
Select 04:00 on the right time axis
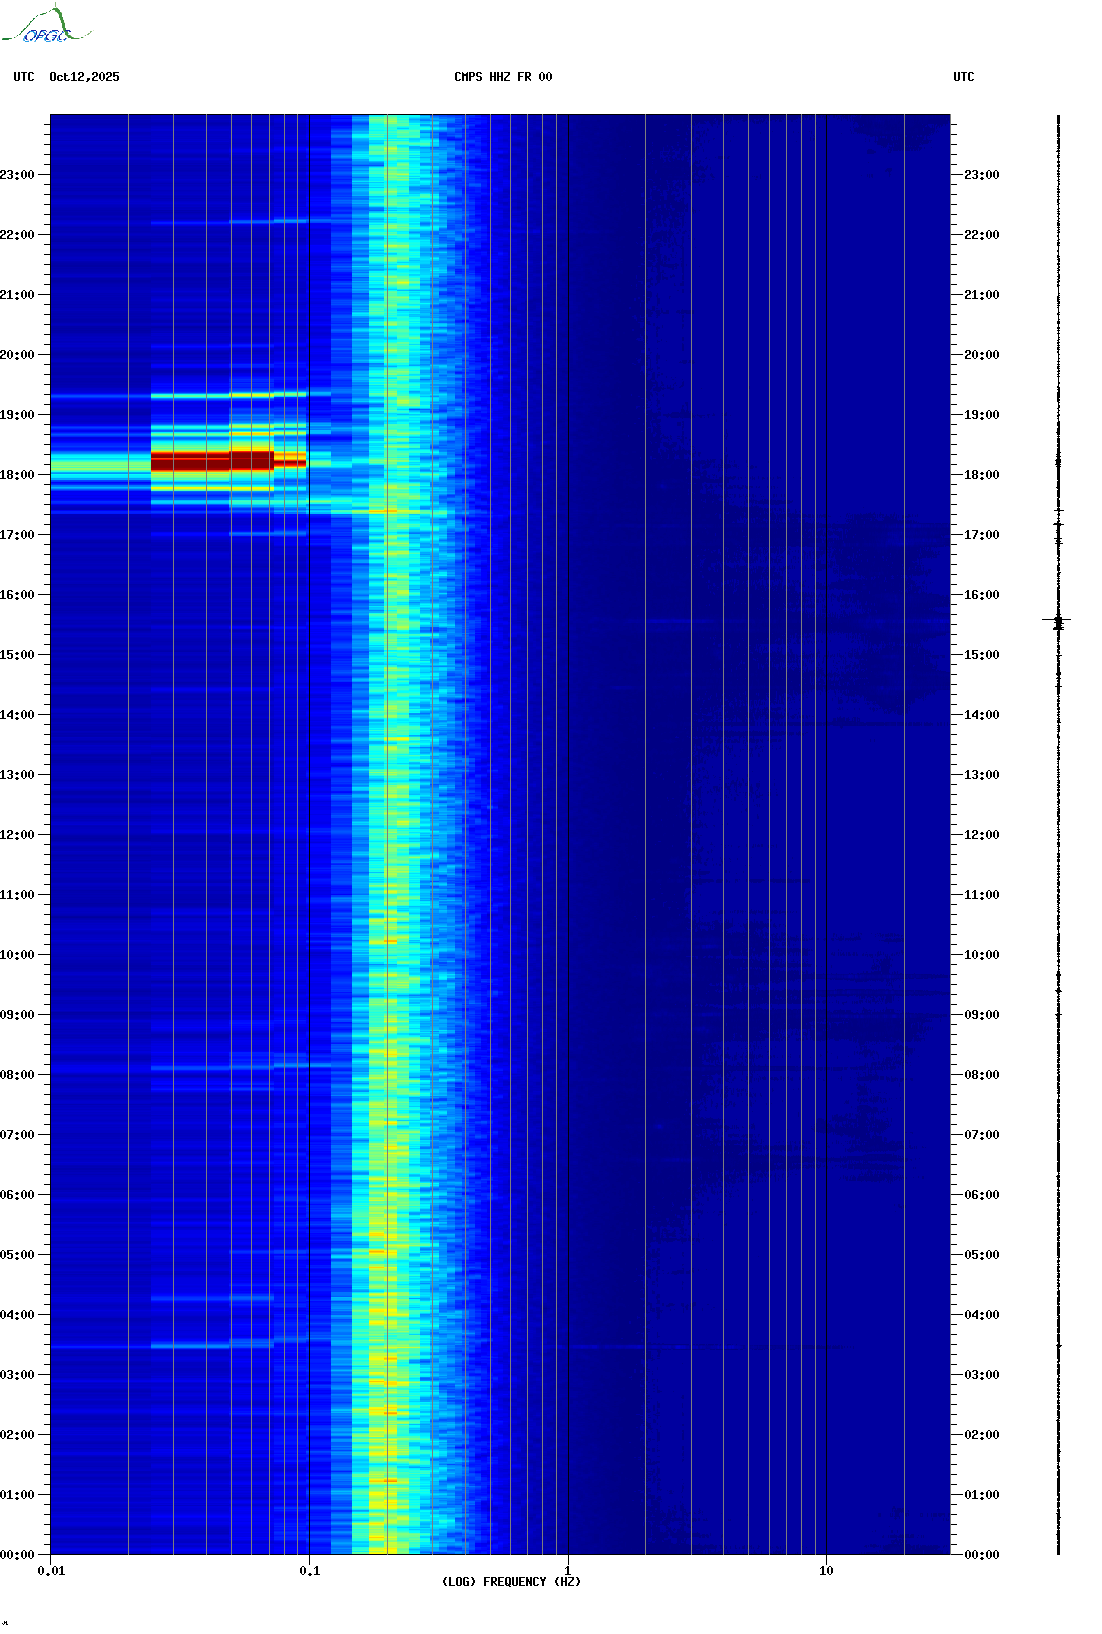pyautogui.click(x=982, y=1315)
